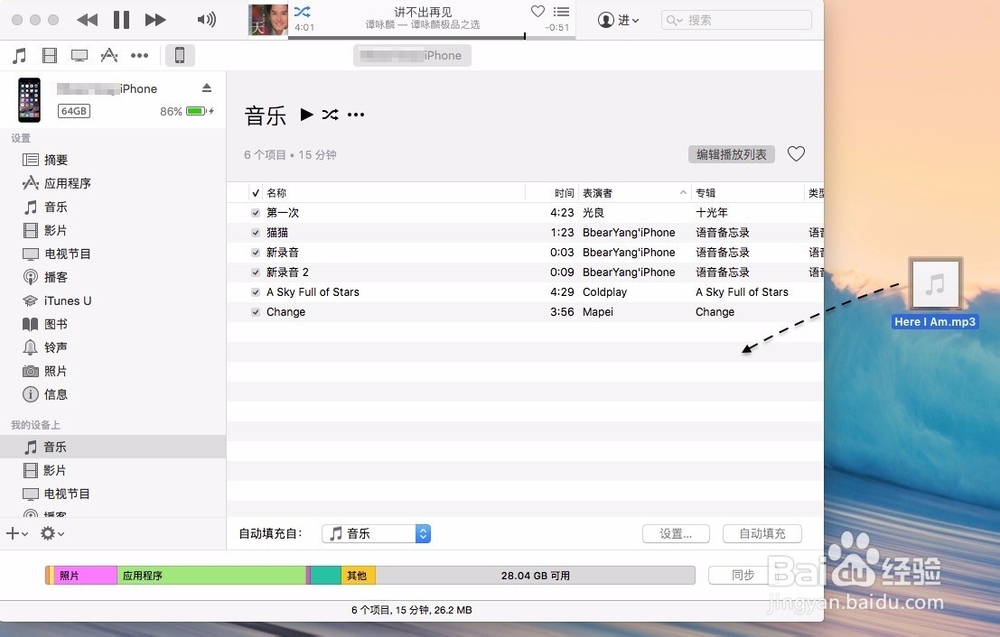
Task: Love the now-playing song with the heart
Action: 538,11
